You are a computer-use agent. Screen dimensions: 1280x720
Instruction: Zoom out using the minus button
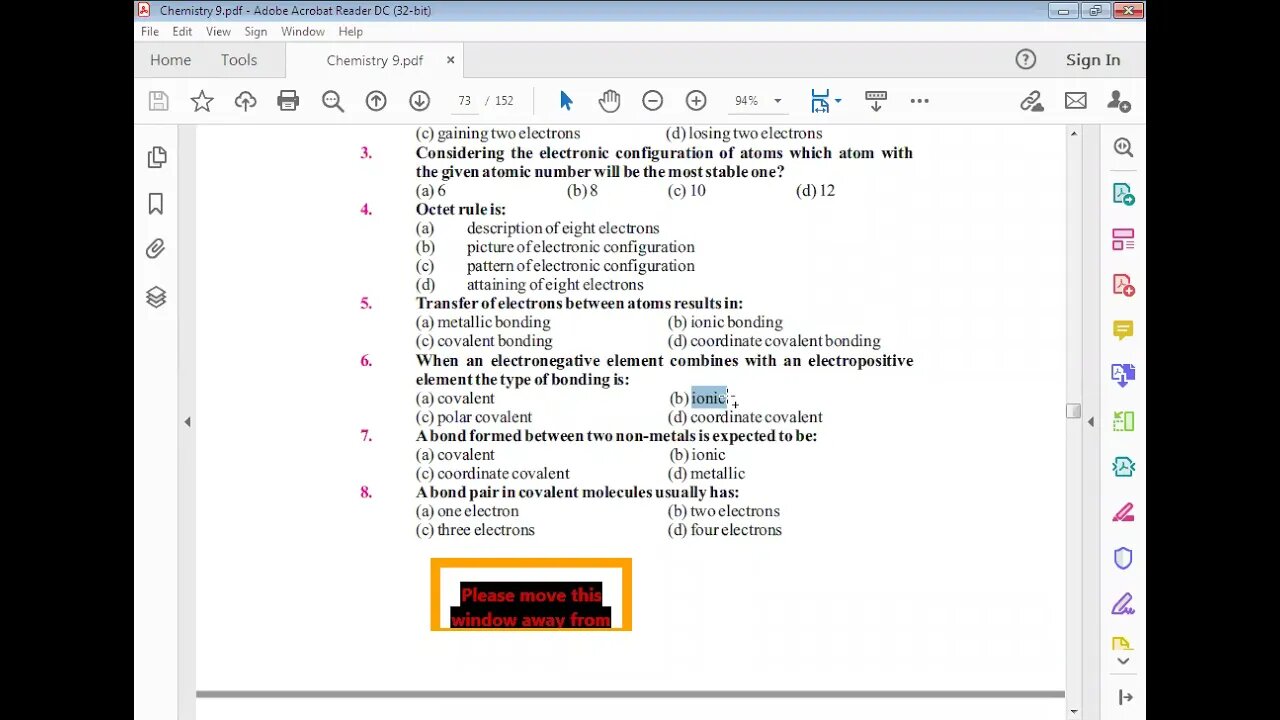click(x=652, y=101)
